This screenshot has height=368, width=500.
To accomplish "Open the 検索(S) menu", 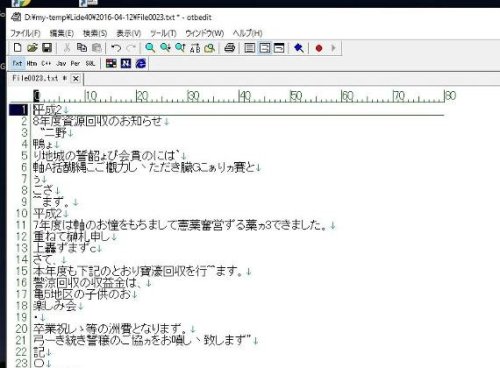I will click(95, 33).
